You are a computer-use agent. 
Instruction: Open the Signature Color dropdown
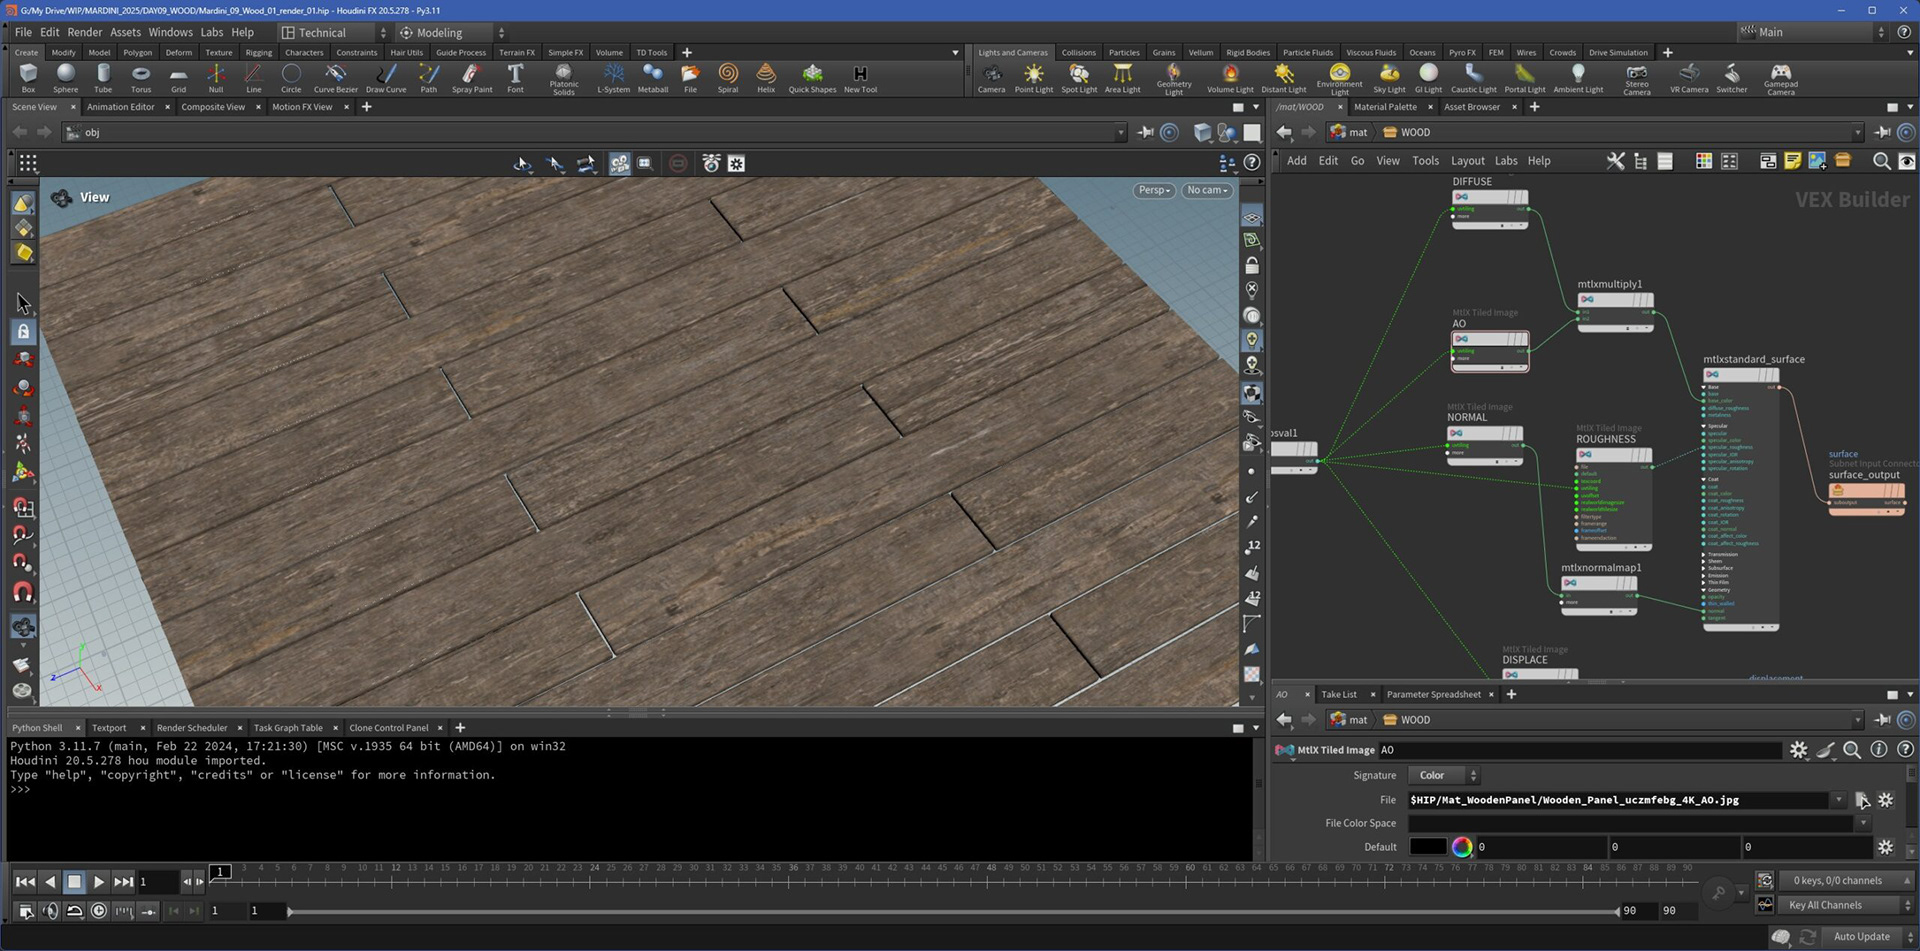click(1443, 775)
